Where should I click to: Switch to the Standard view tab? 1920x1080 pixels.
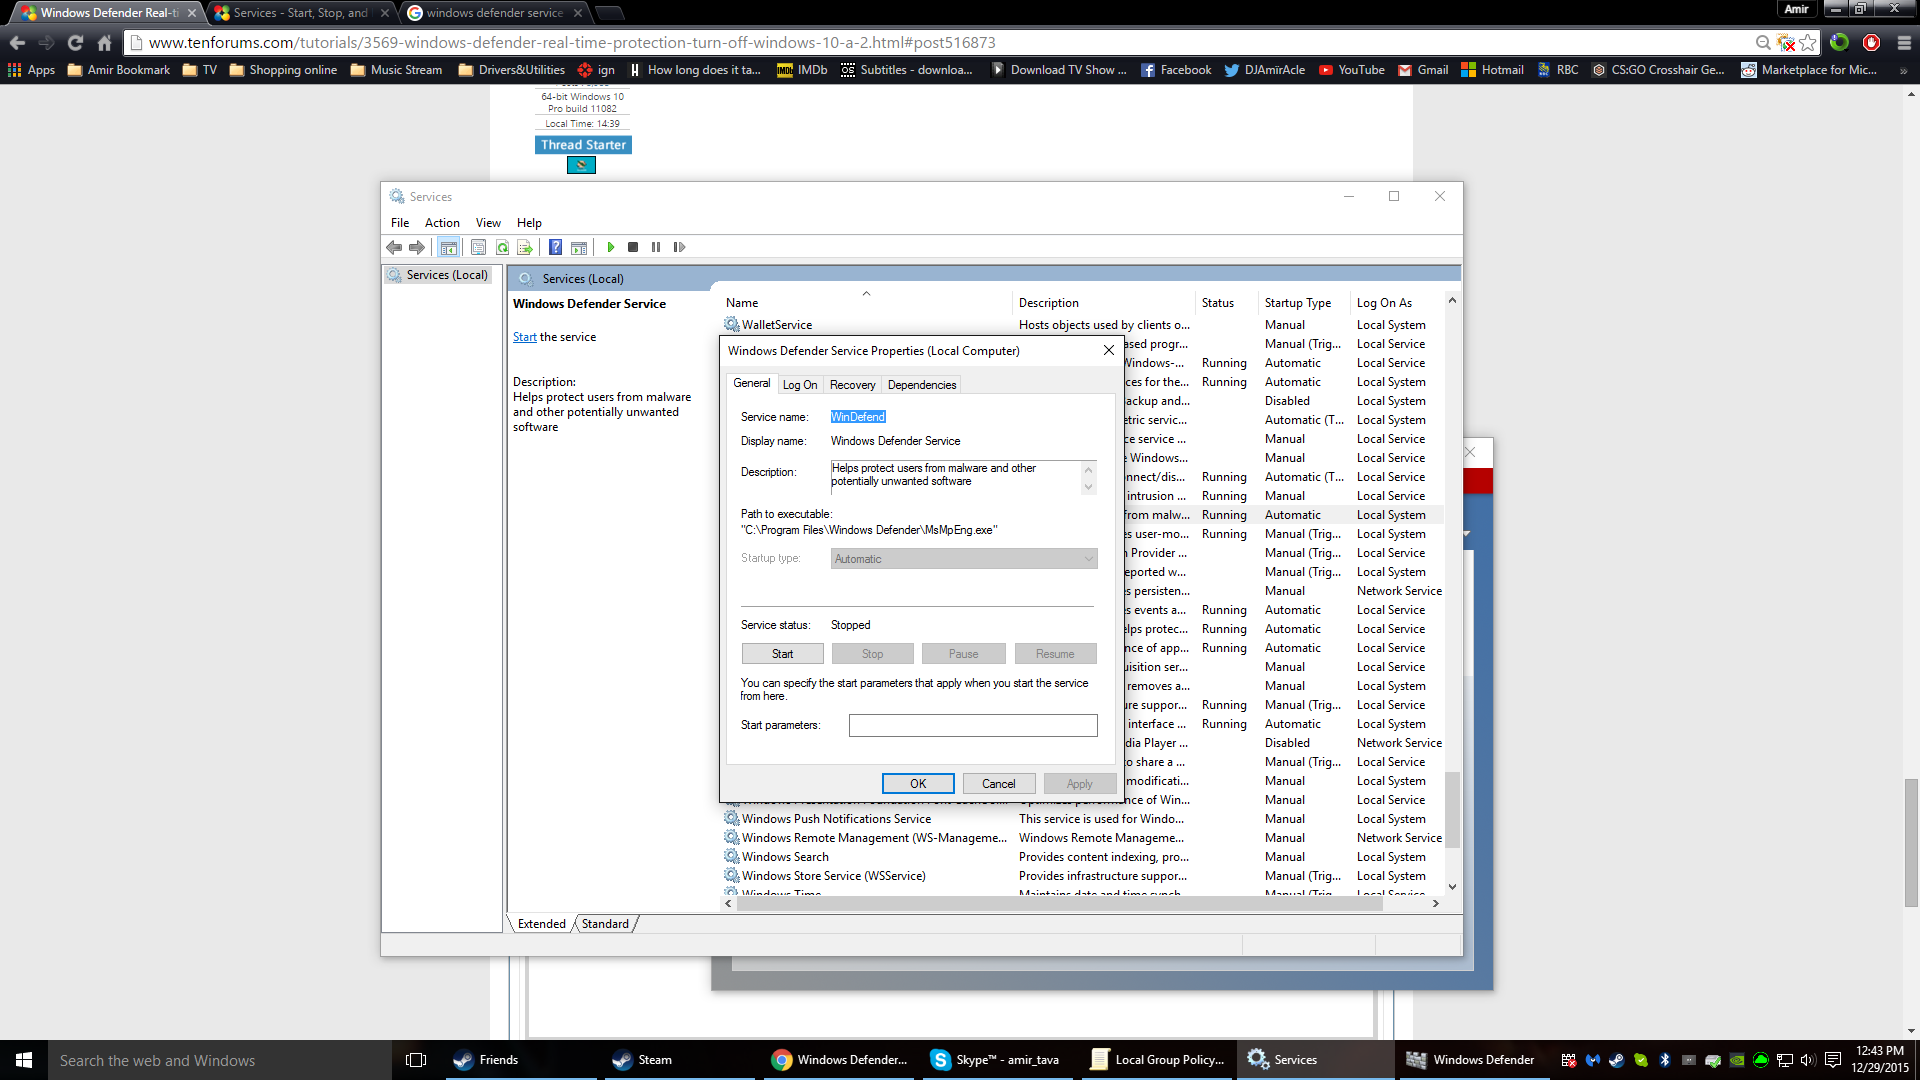point(605,924)
